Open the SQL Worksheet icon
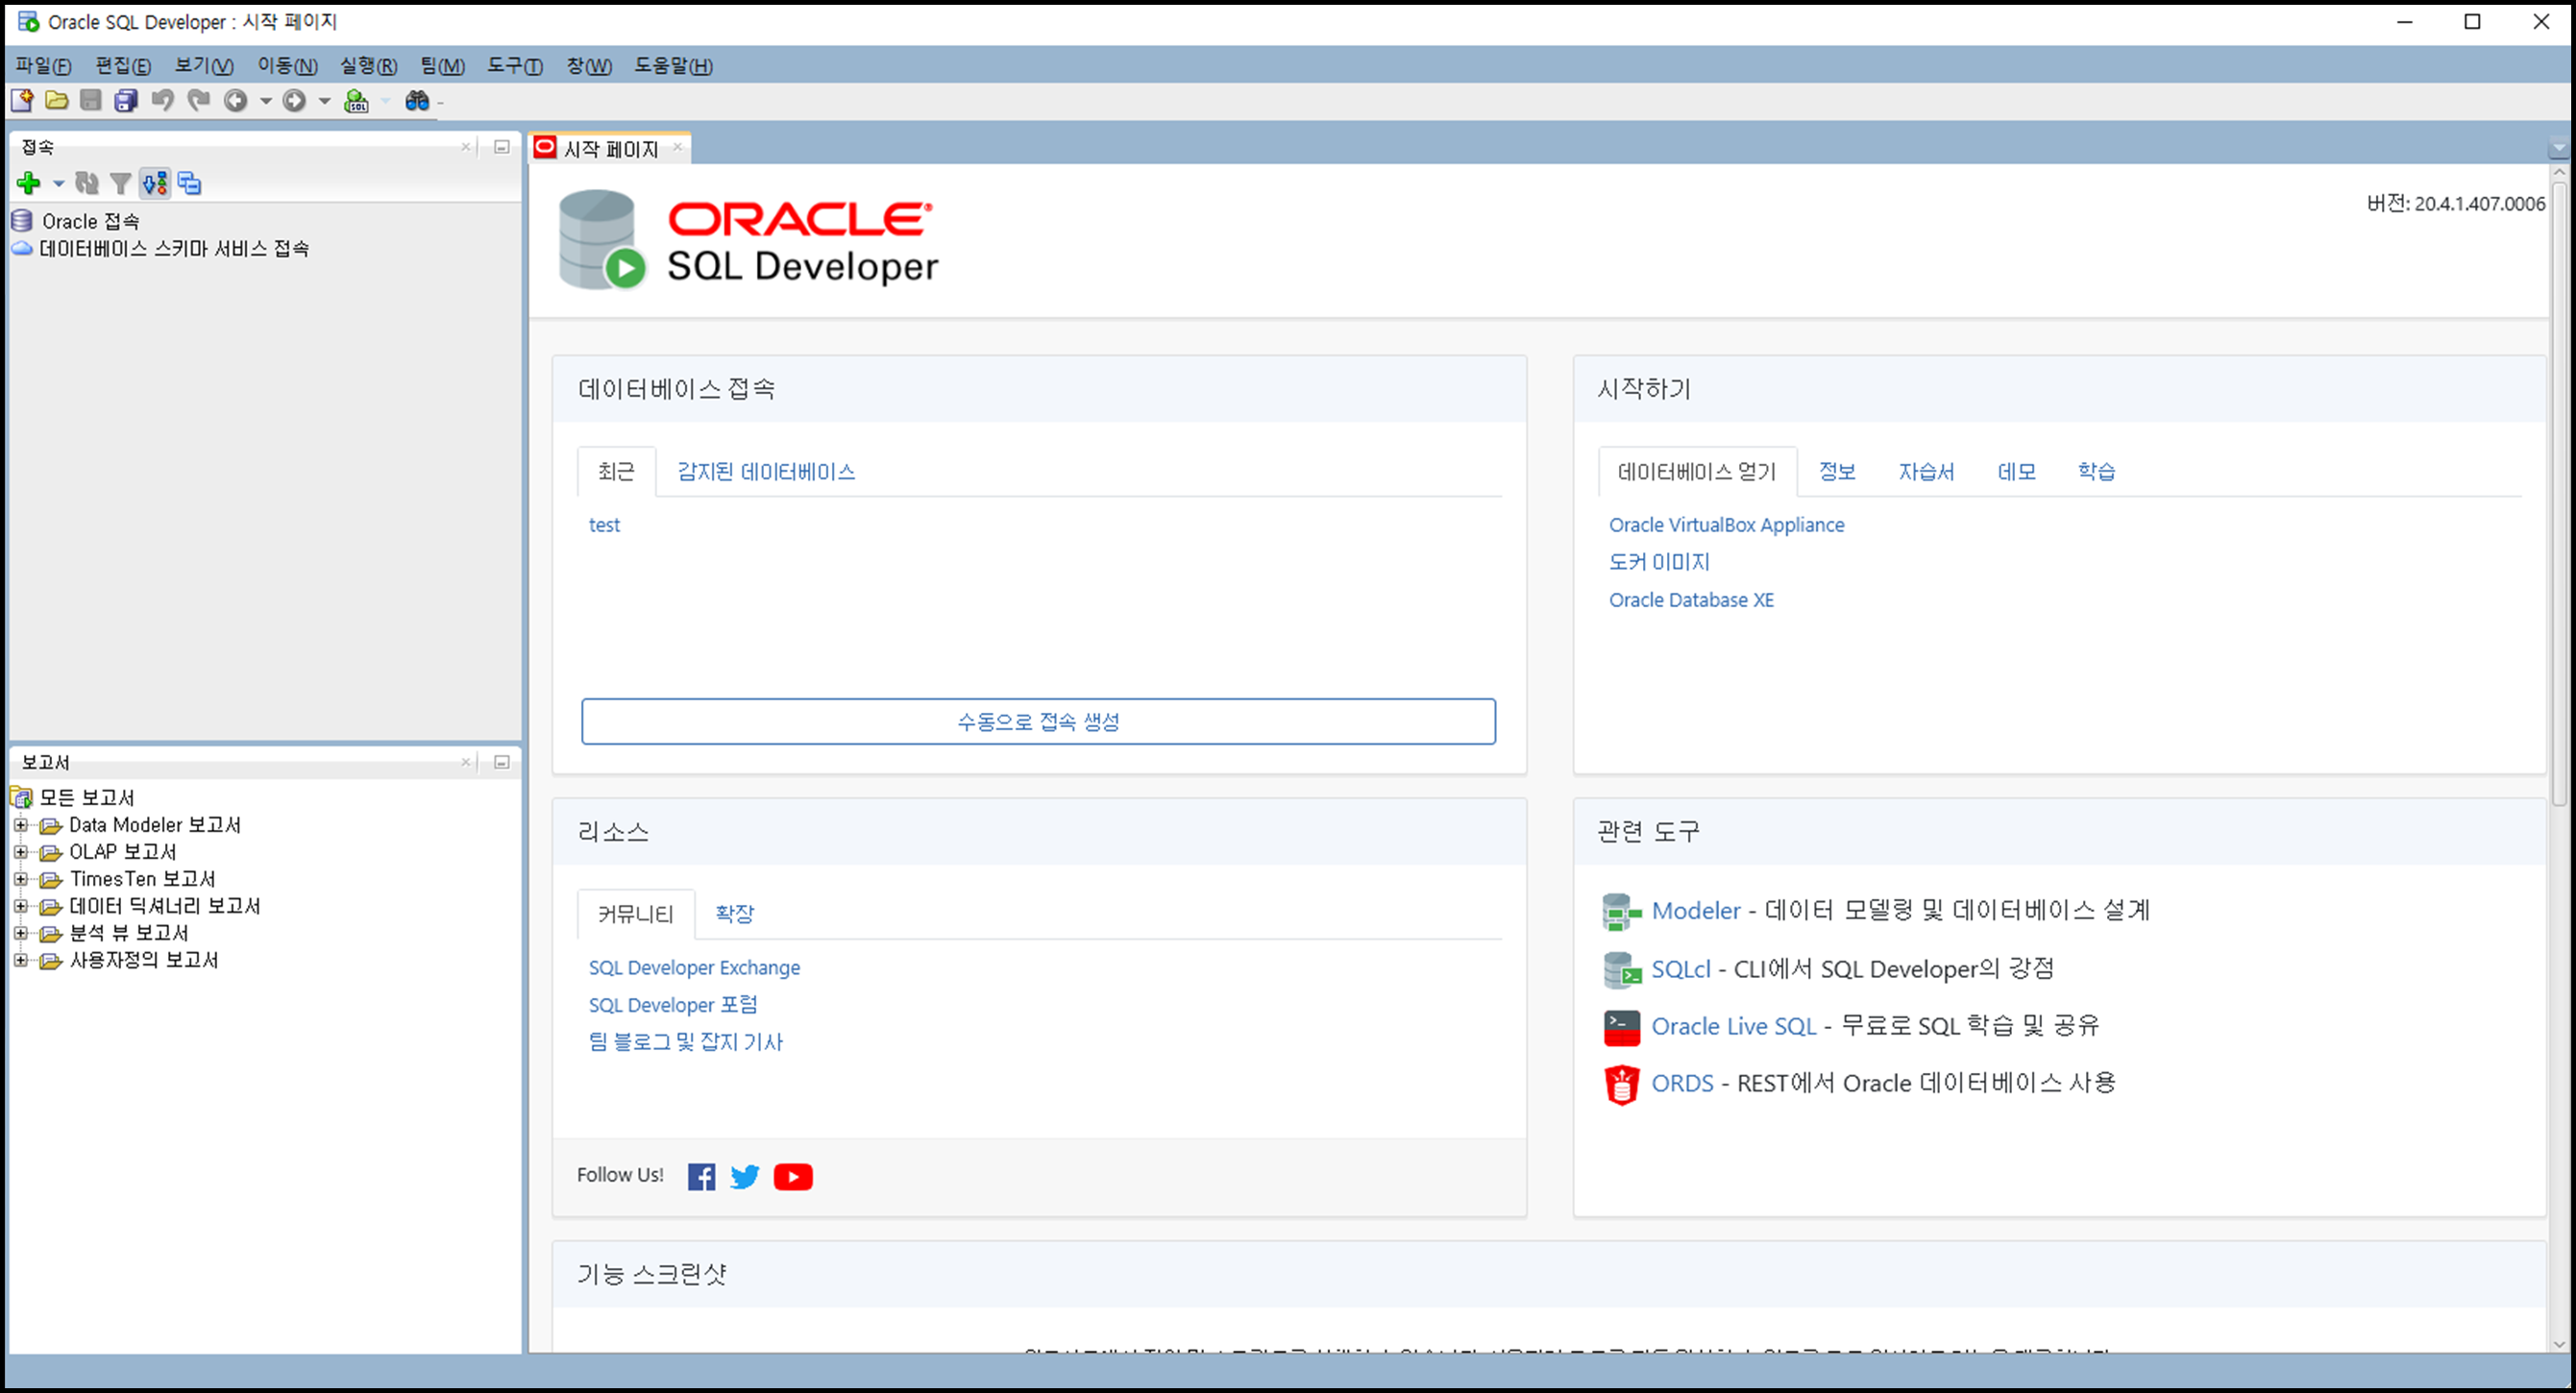This screenshot has width=2576, height=1393. (356, 100)
